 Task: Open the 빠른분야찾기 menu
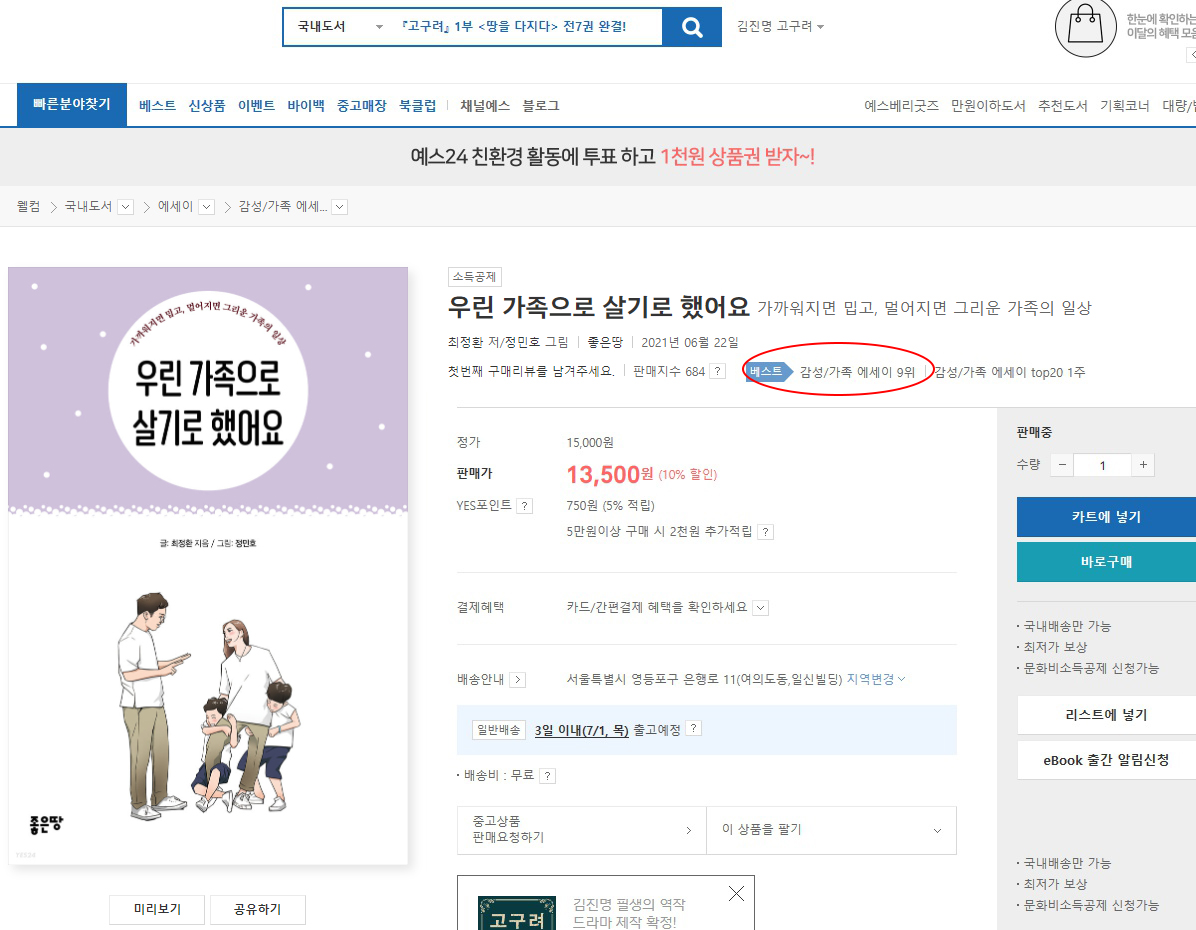pyautogui.click(x=72, y=105)
